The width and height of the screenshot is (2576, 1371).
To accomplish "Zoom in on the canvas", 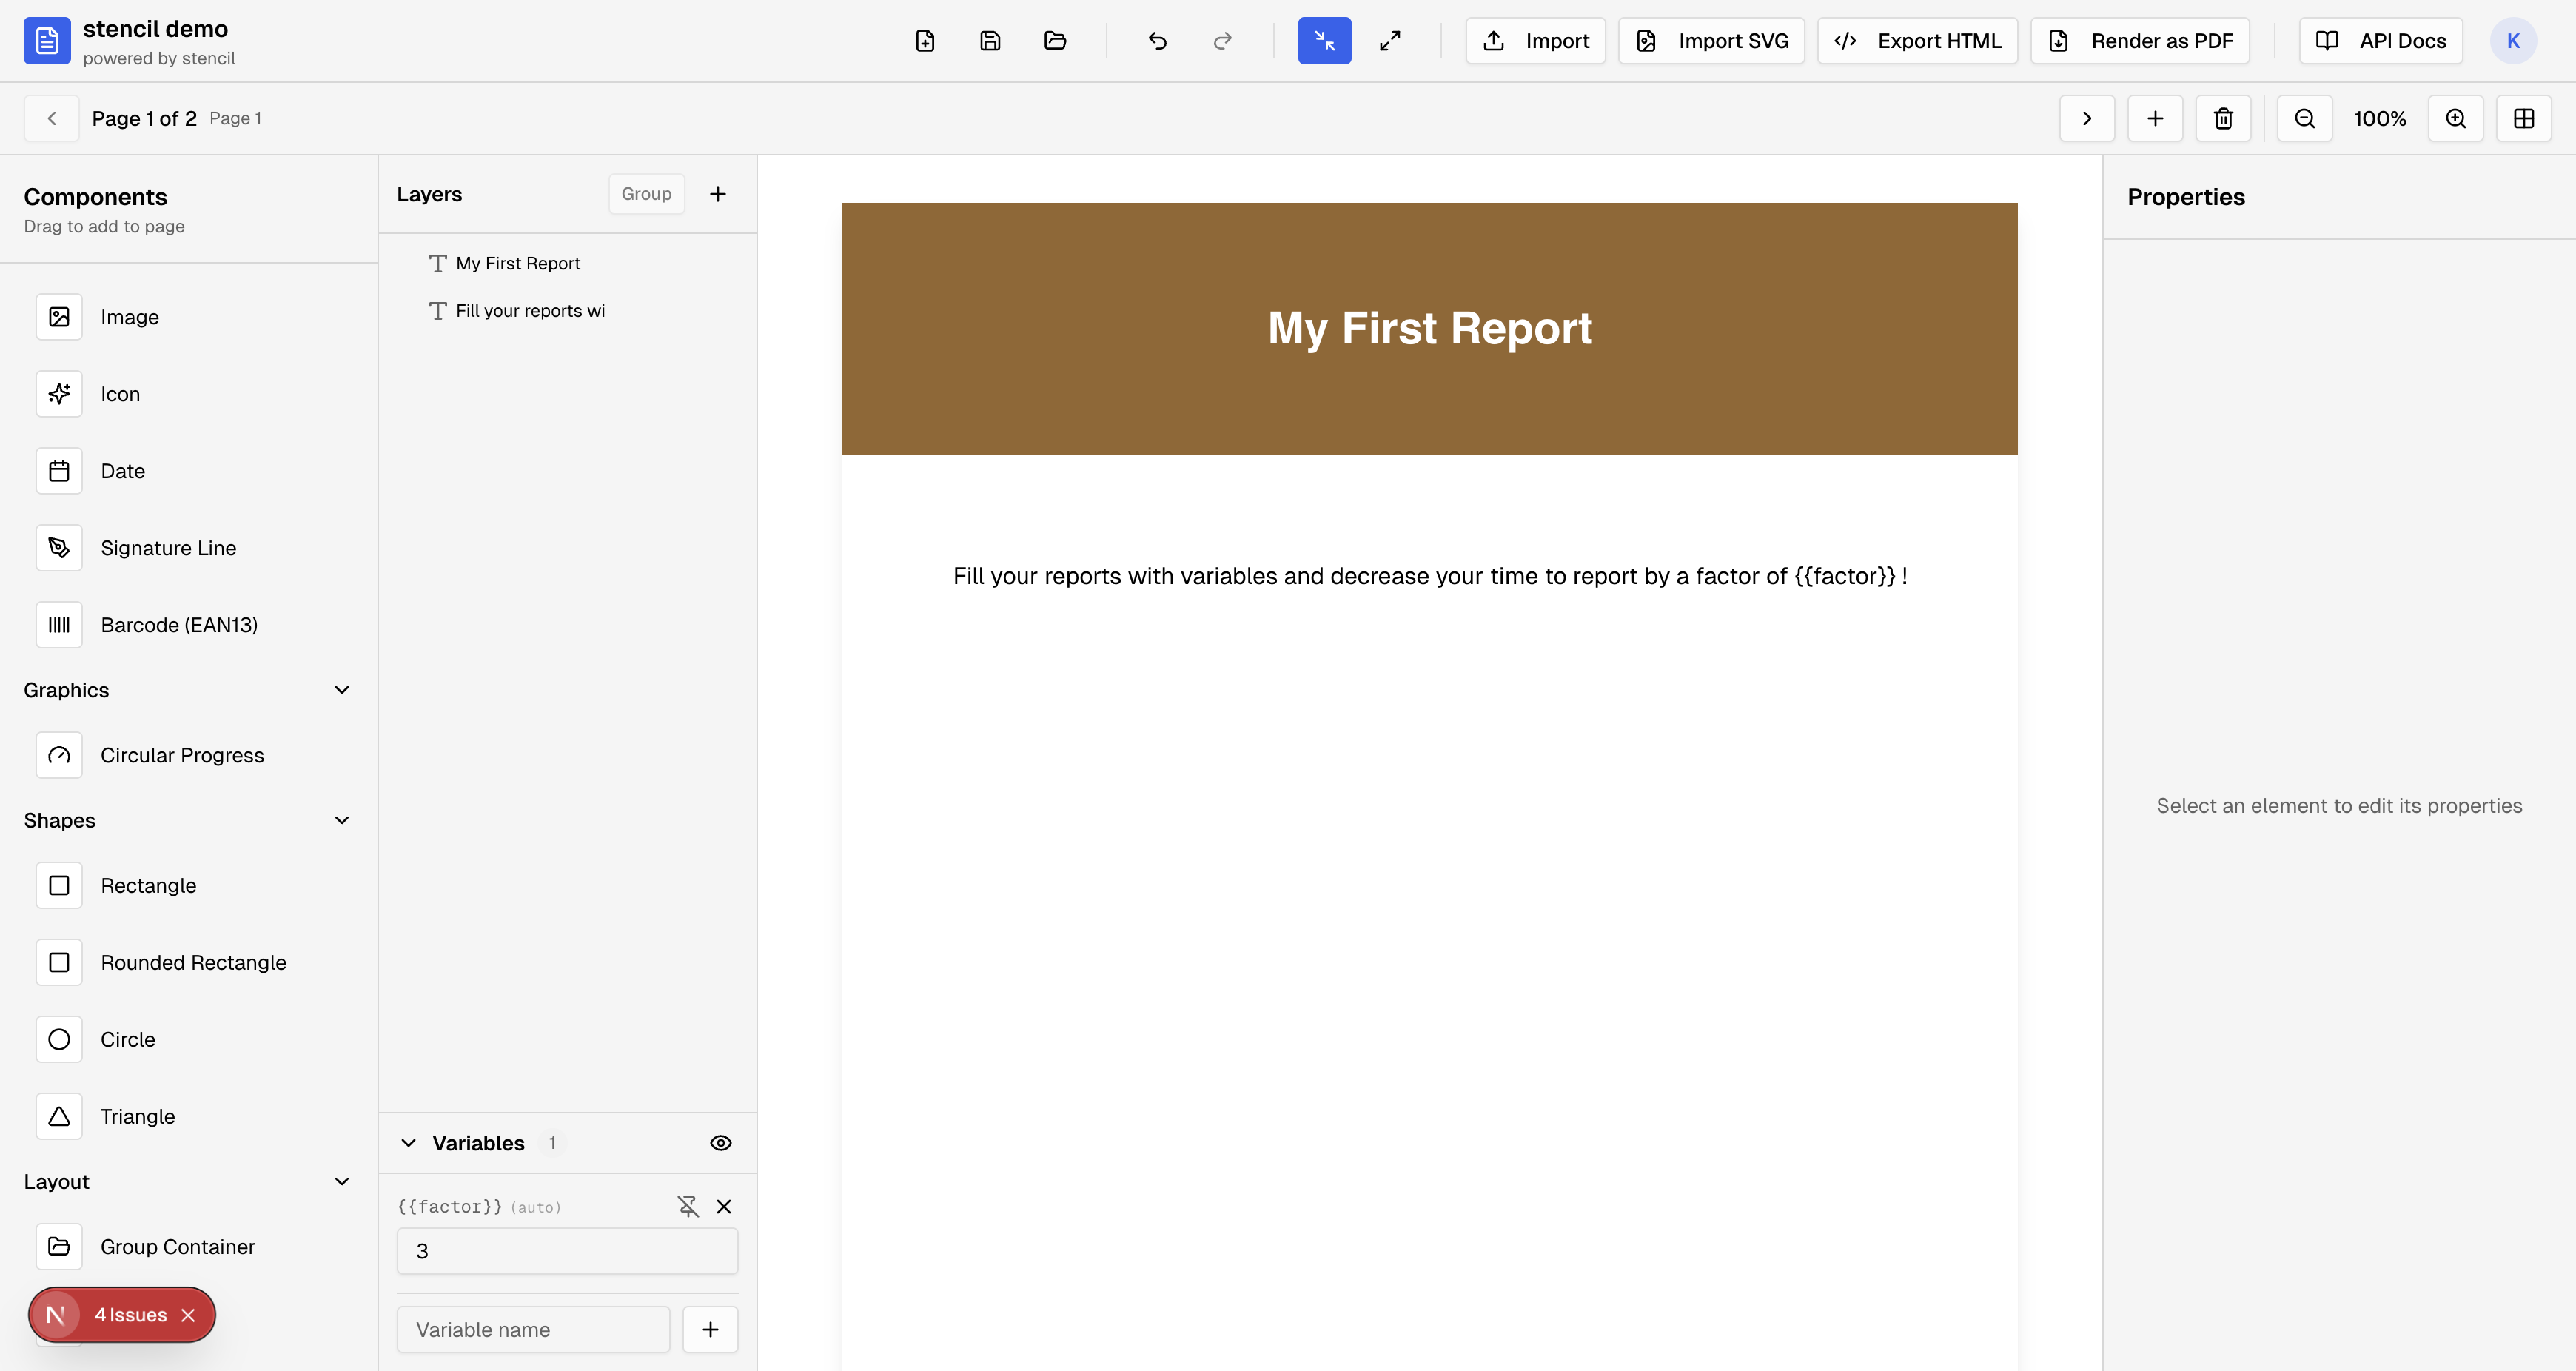I will [x=2456, y=118].
